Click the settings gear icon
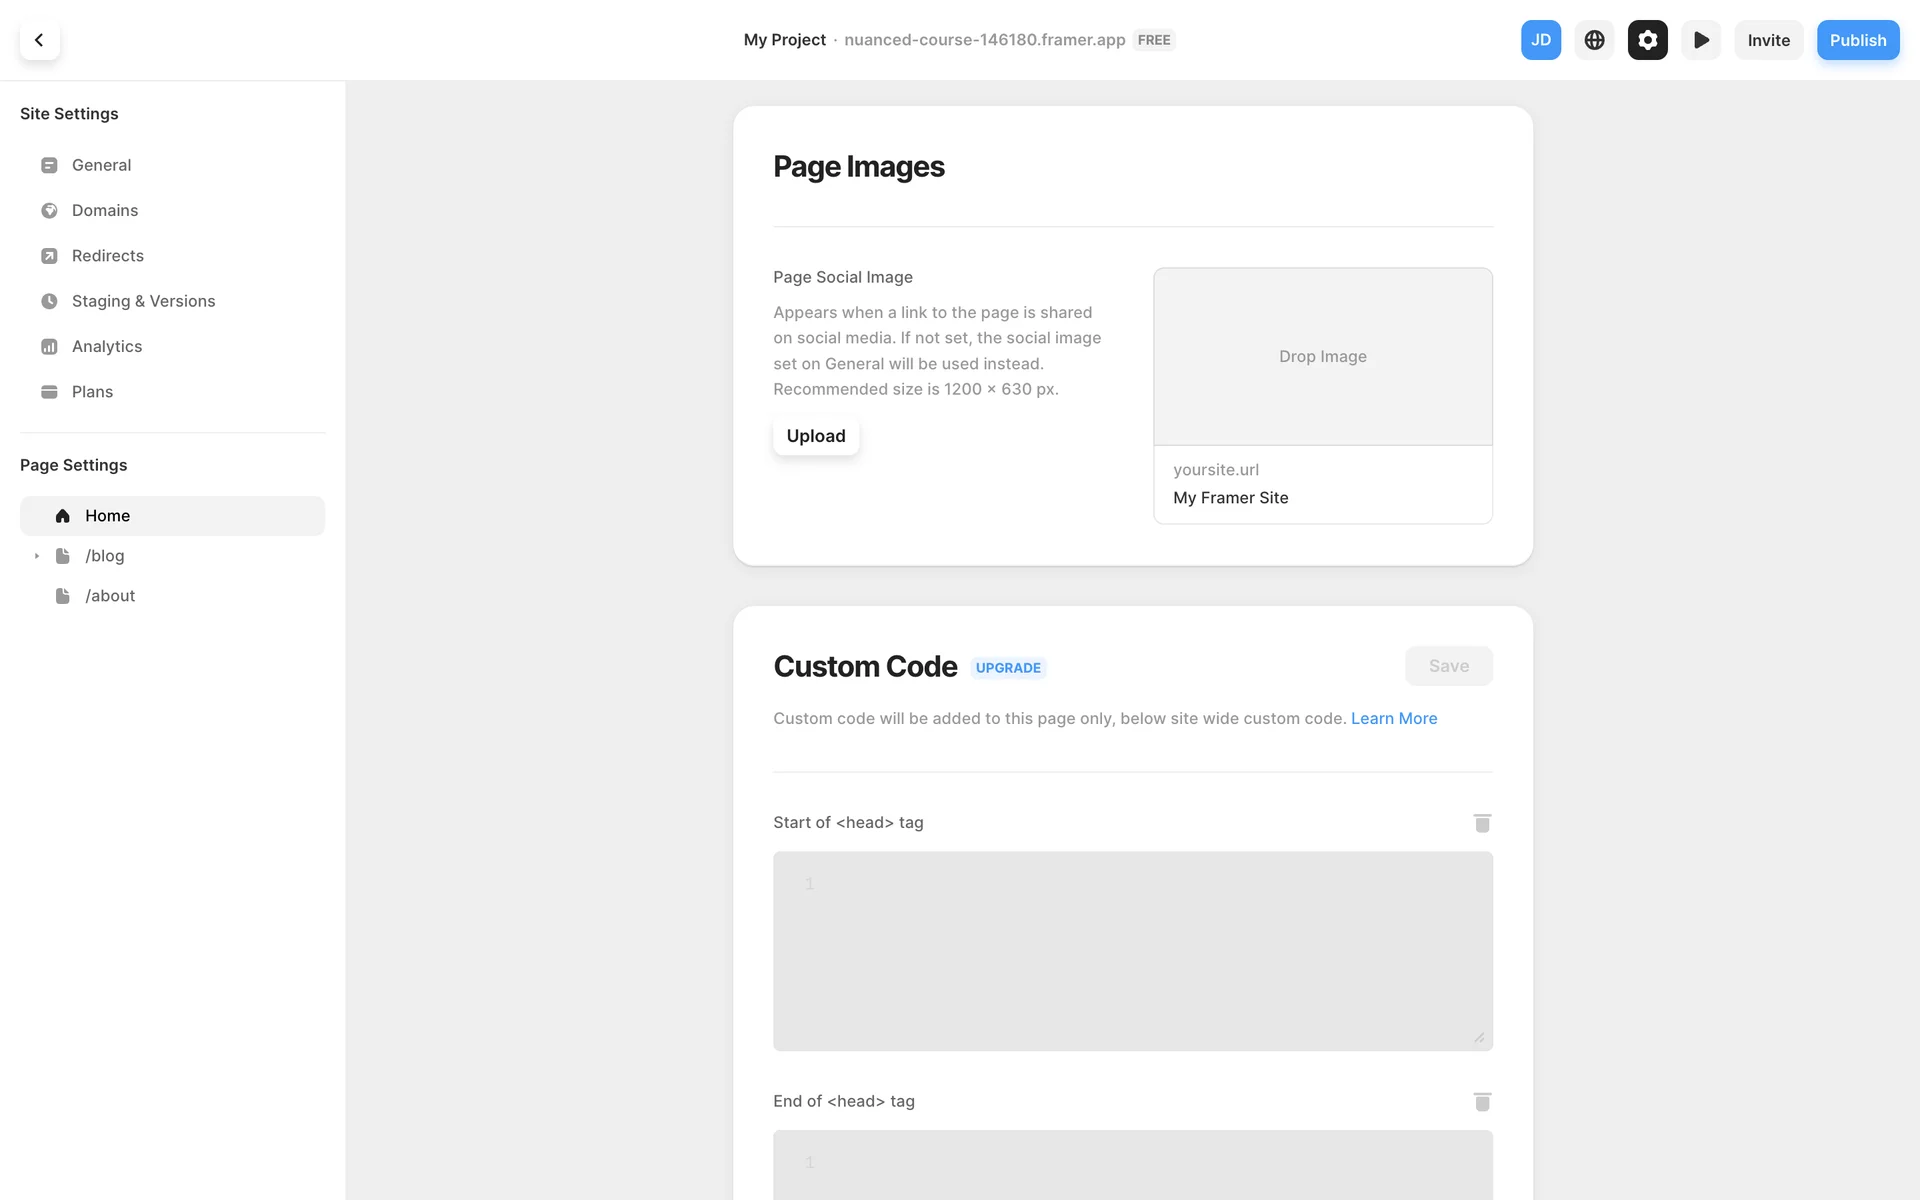This screenshot has height=1200, width=1920. pyautogui.click(x=1647, y=40)
